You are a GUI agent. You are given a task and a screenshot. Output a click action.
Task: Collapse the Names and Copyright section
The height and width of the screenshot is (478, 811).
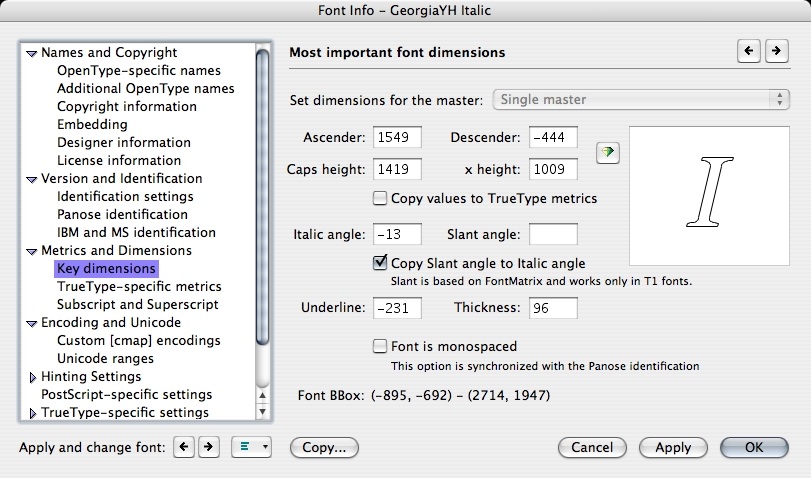[x=32, y=53]
